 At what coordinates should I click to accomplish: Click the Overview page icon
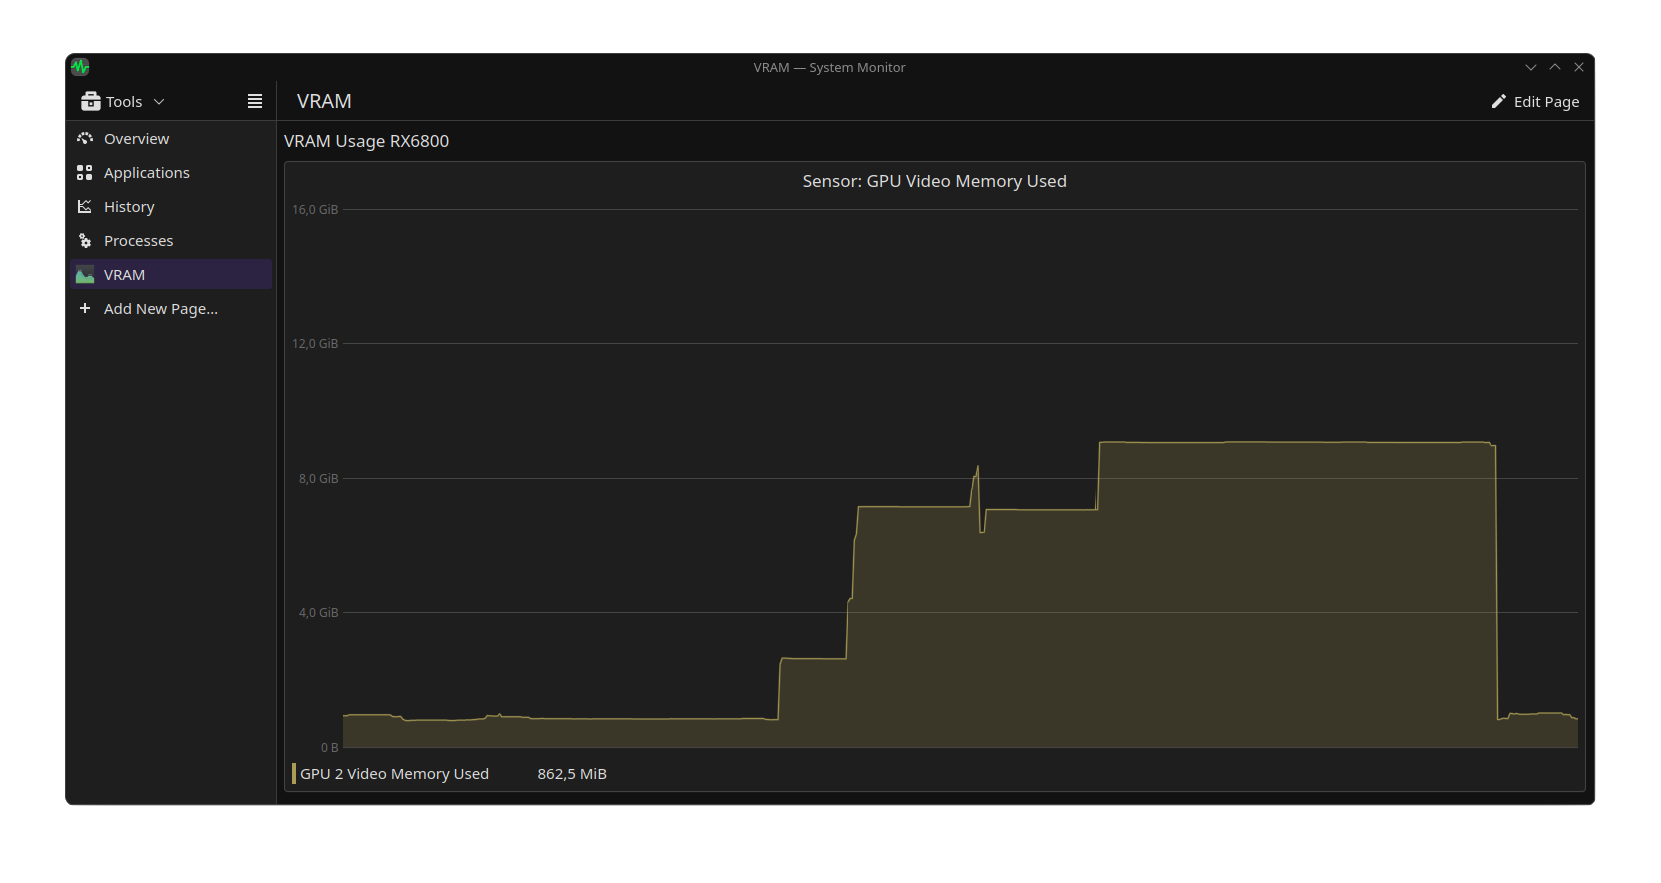(x=85, y=138)
